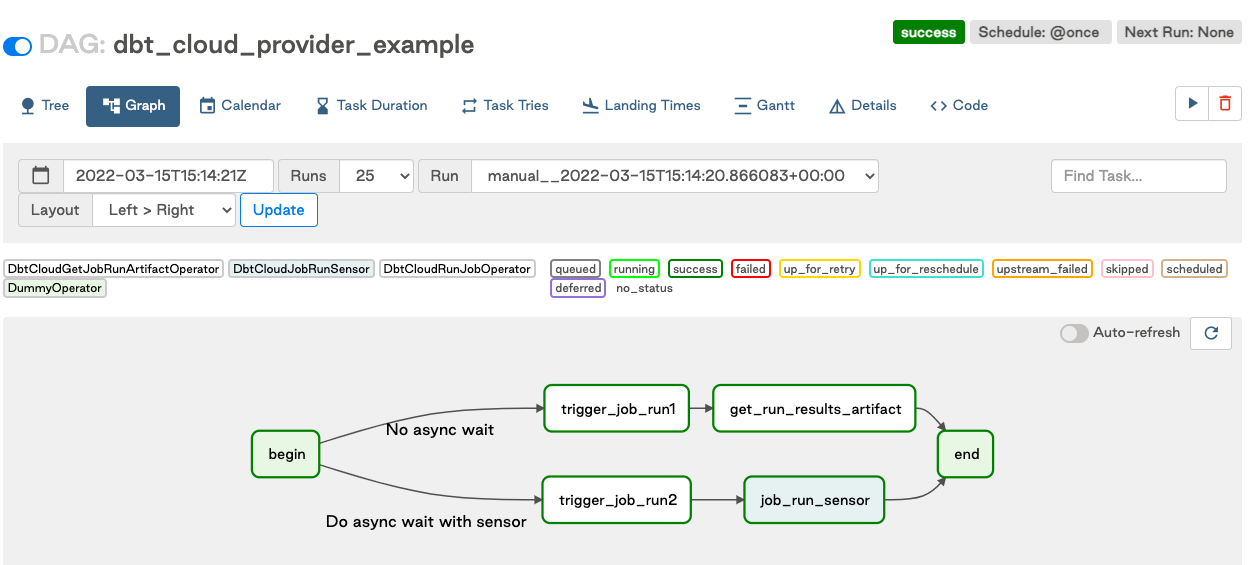1248x565 pixels.
Task: Enable the Auto-refresh toggle
Action: [1074, 333]
